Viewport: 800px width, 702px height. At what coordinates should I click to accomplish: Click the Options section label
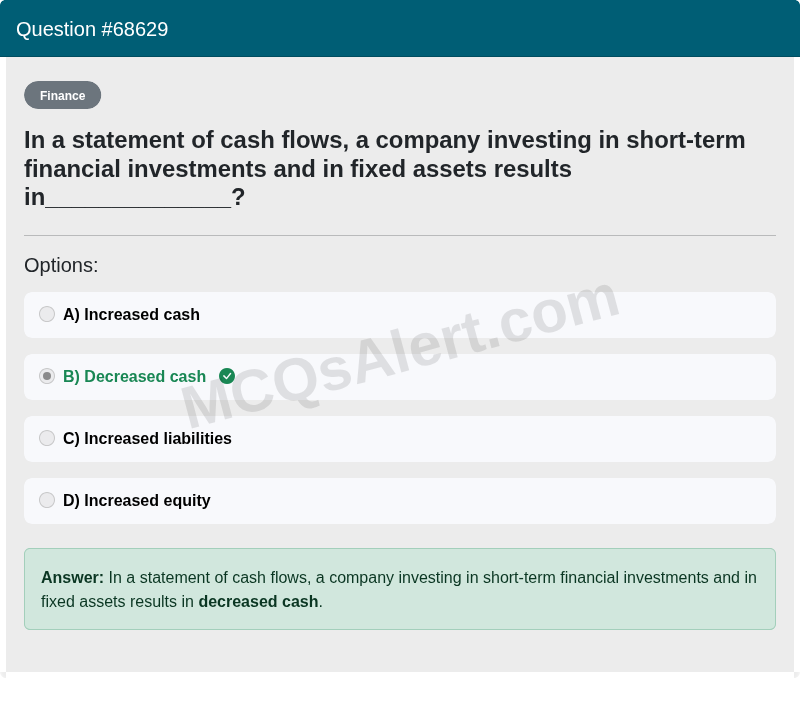[61, 265]
